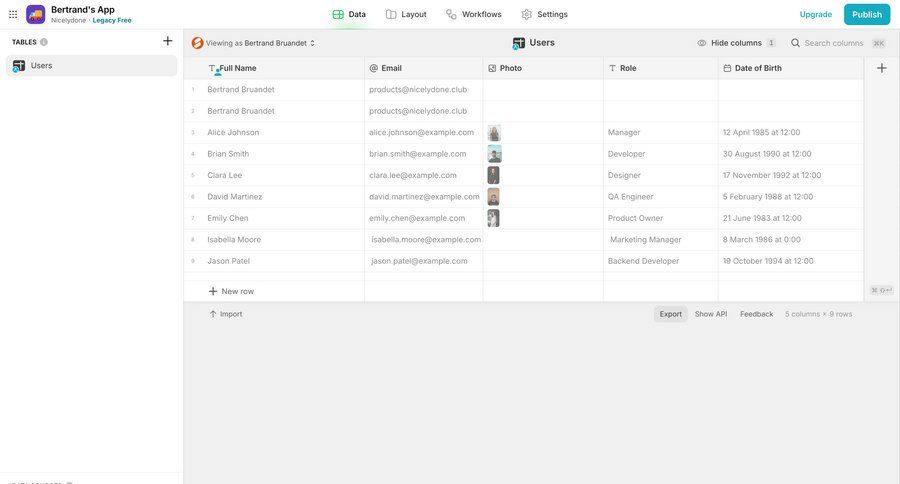This screenshot has width=900, height=484.
Task: Select the emily.chen@example.com cell
Action: pyautogui.click(x=424, y=218)
